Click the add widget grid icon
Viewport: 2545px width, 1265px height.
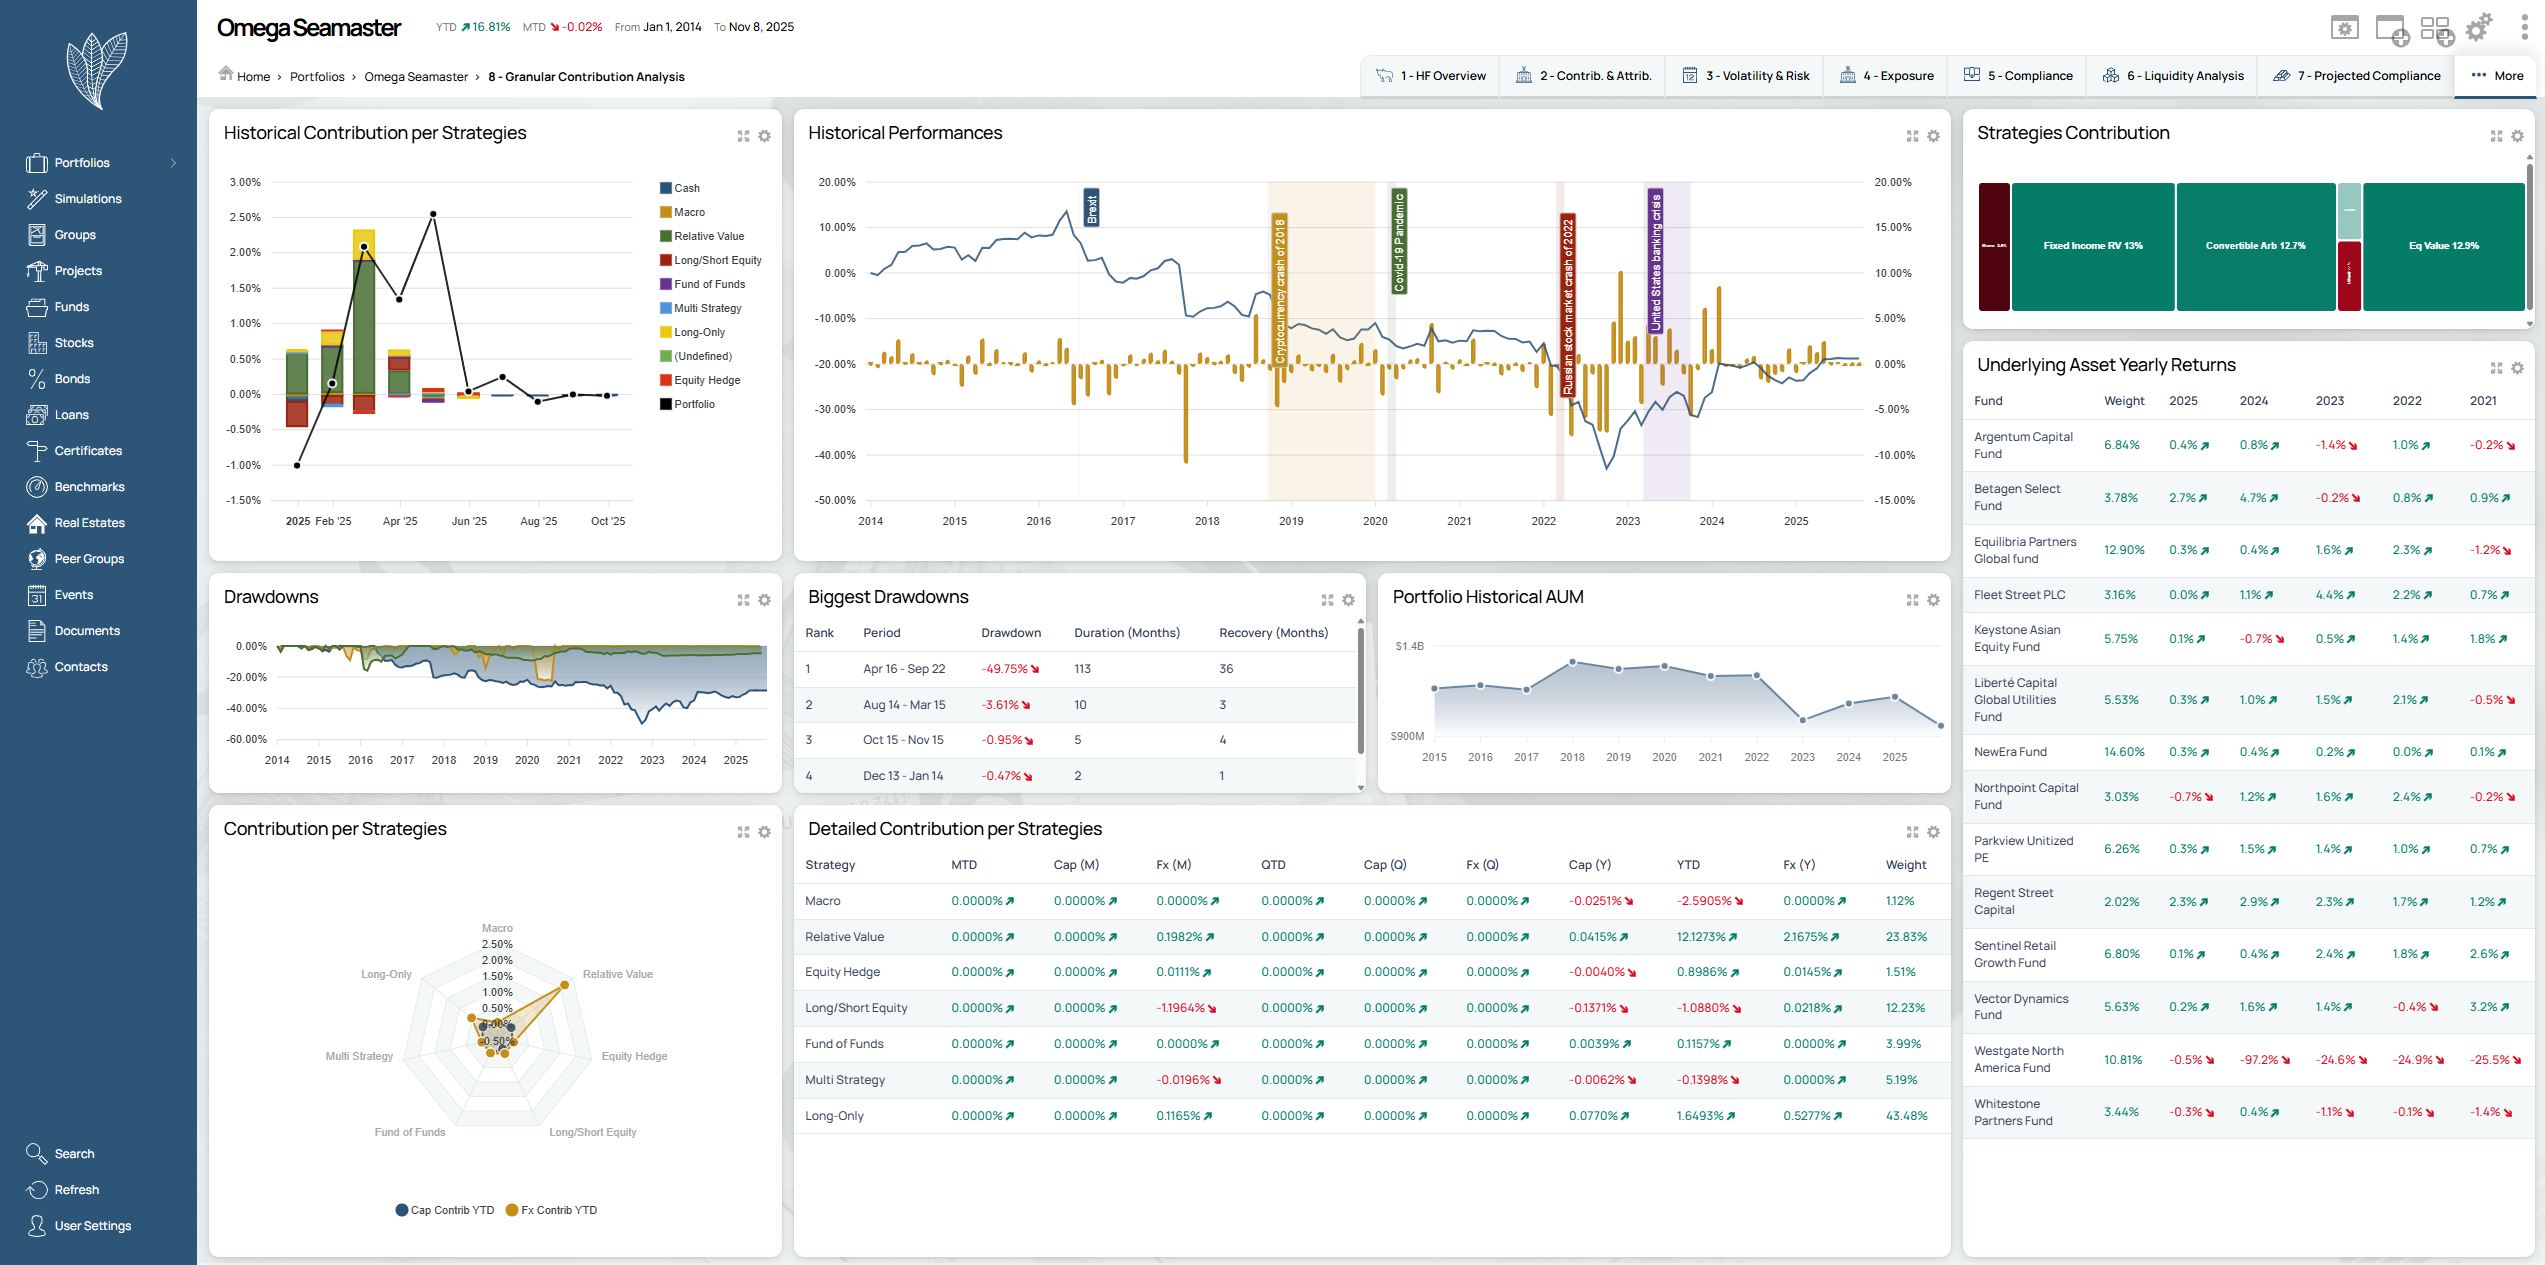[x=2436, y=29]
